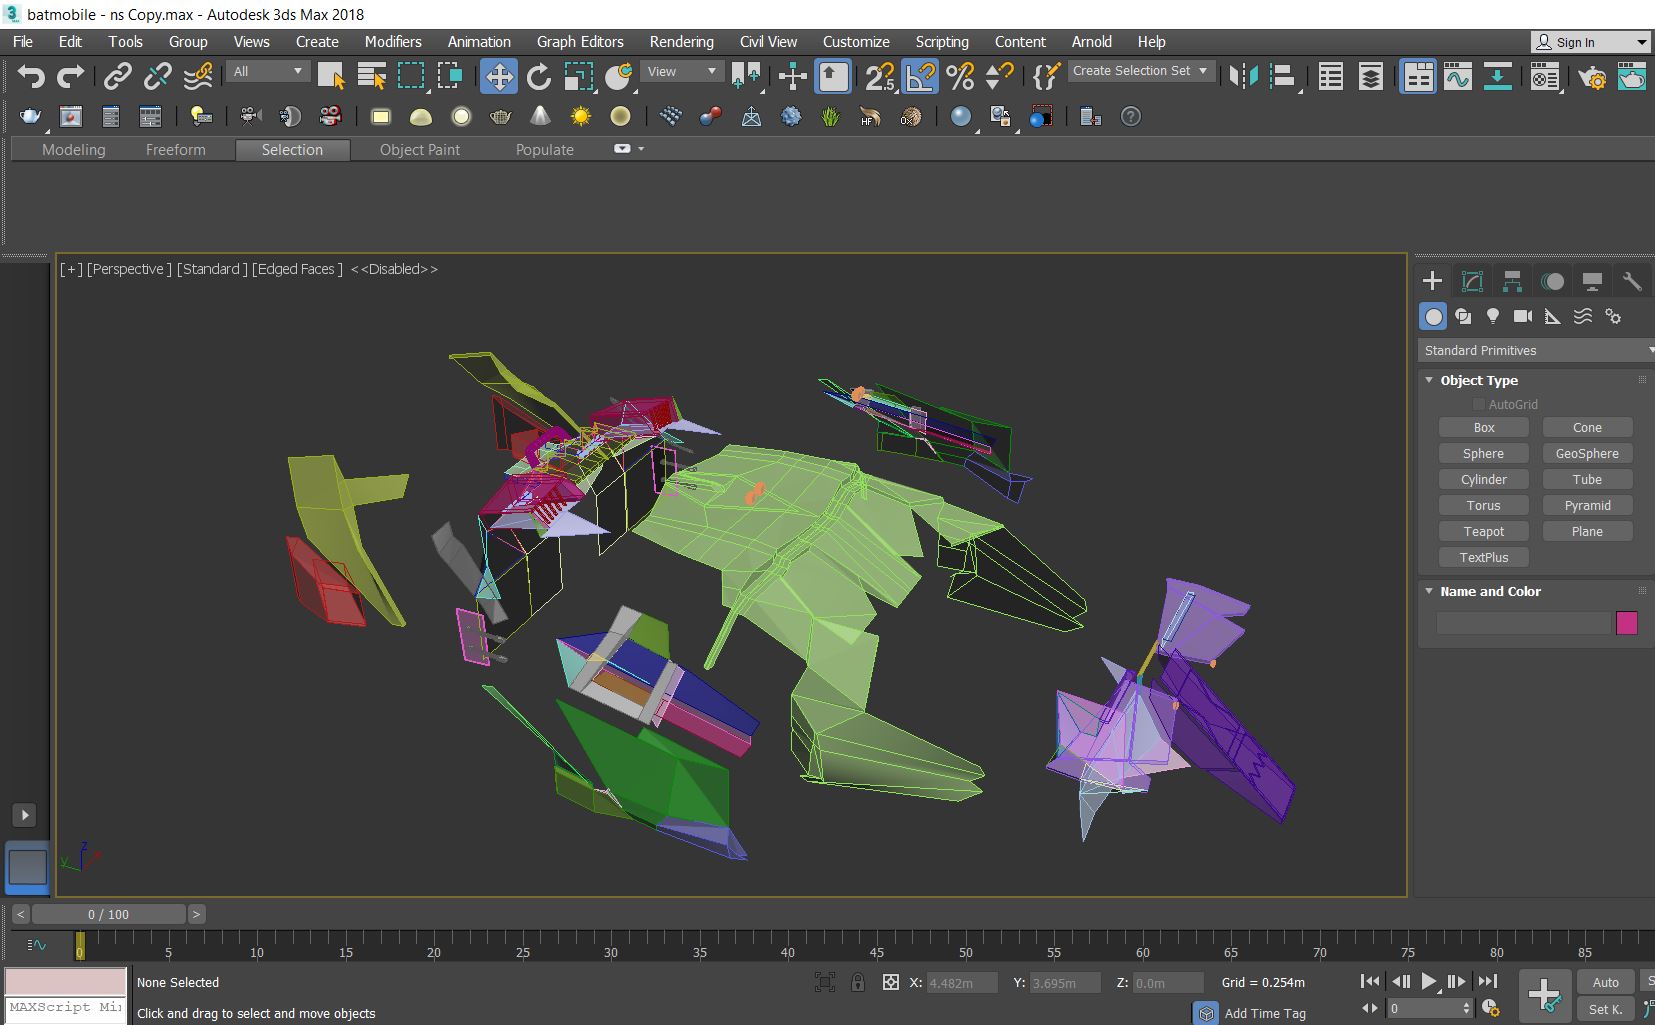This screenshot has width=1655, height=1025.
Task: Play the animation
Action: point(1429,982)
